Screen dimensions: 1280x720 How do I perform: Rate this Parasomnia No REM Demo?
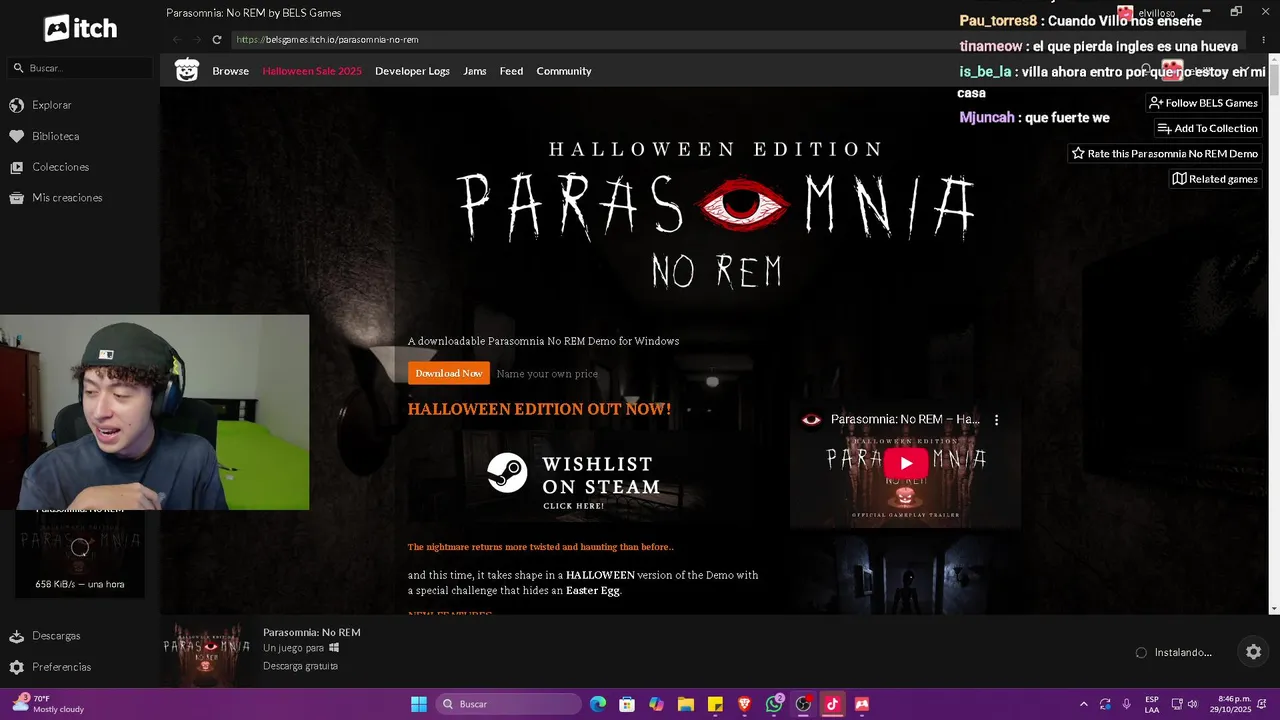(x=1164, y=154)
